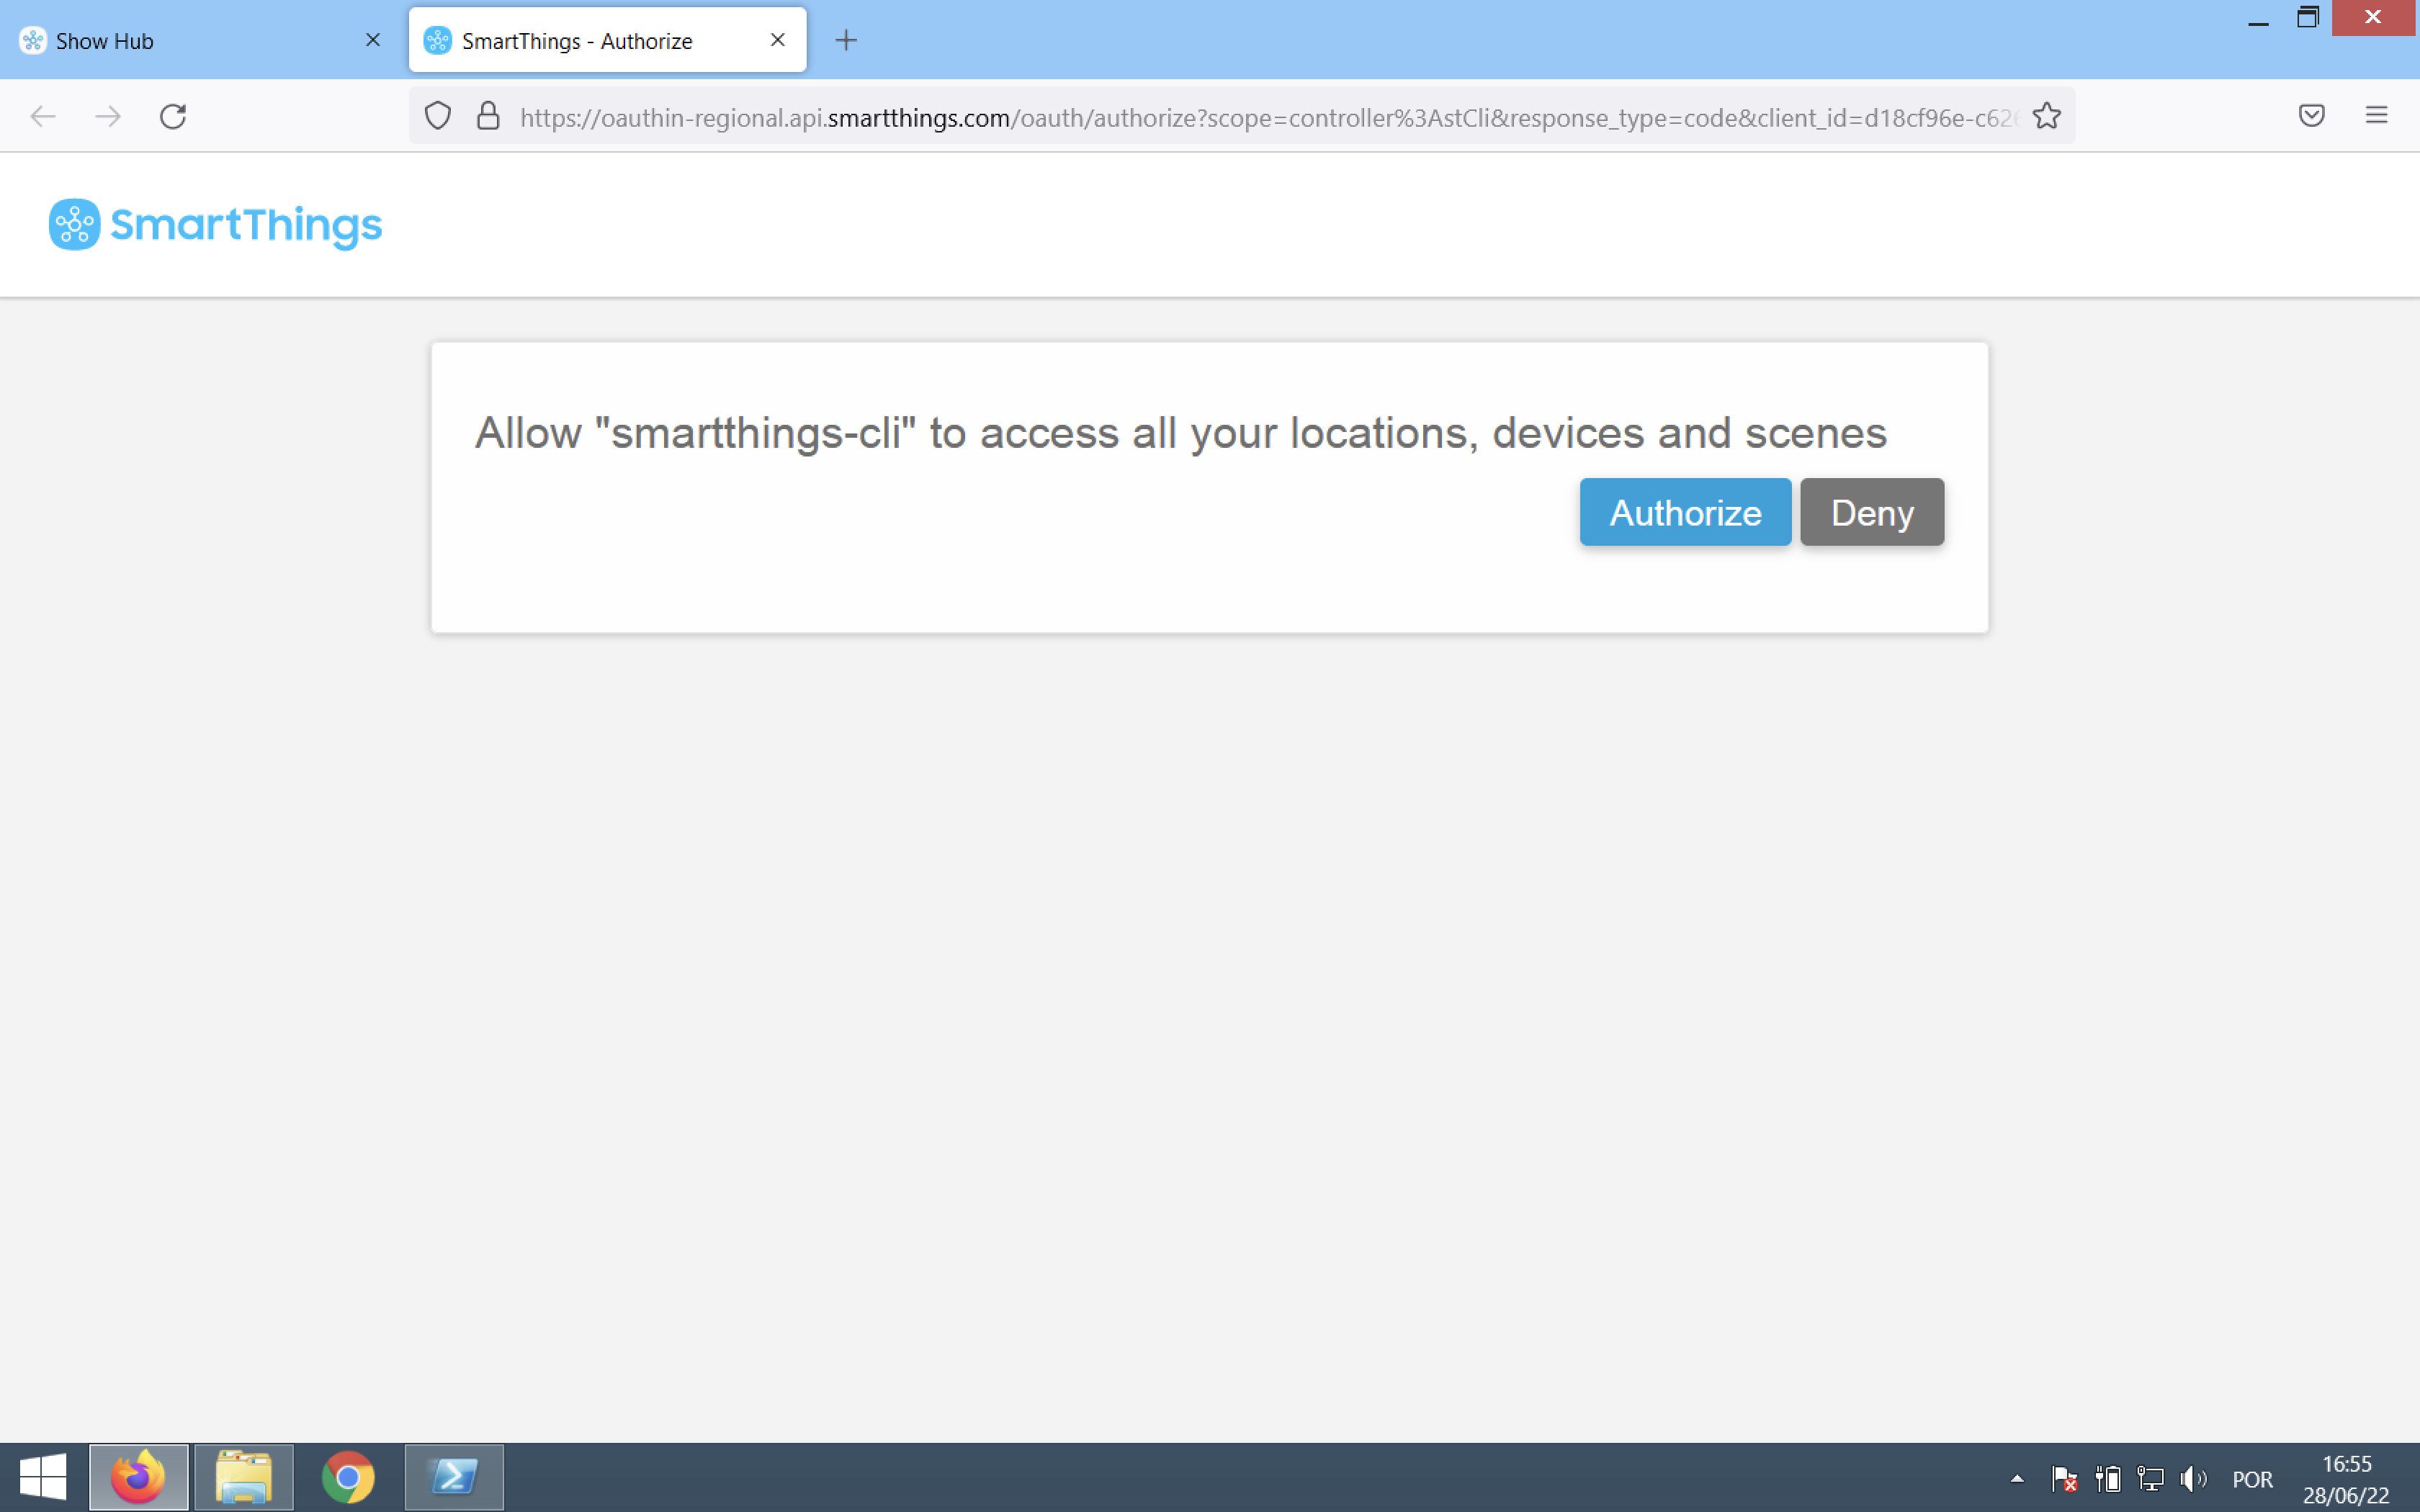The height and width of the screenshot is (1512, 2420).
Task: Bookmark this page with the star icon
Action: coord(2046,117)
